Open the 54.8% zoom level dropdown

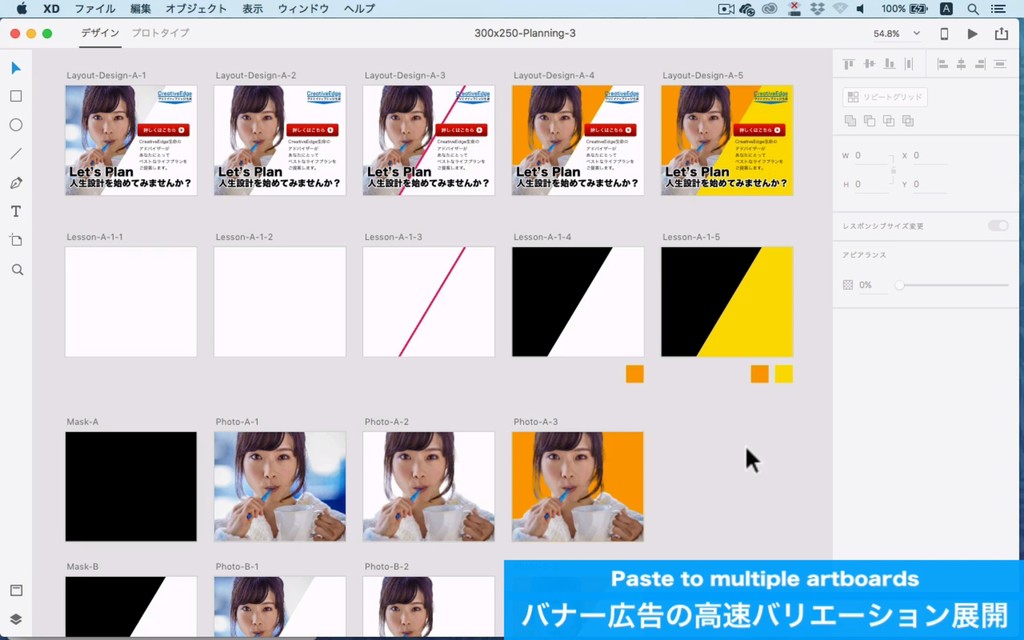click(897, 33)
